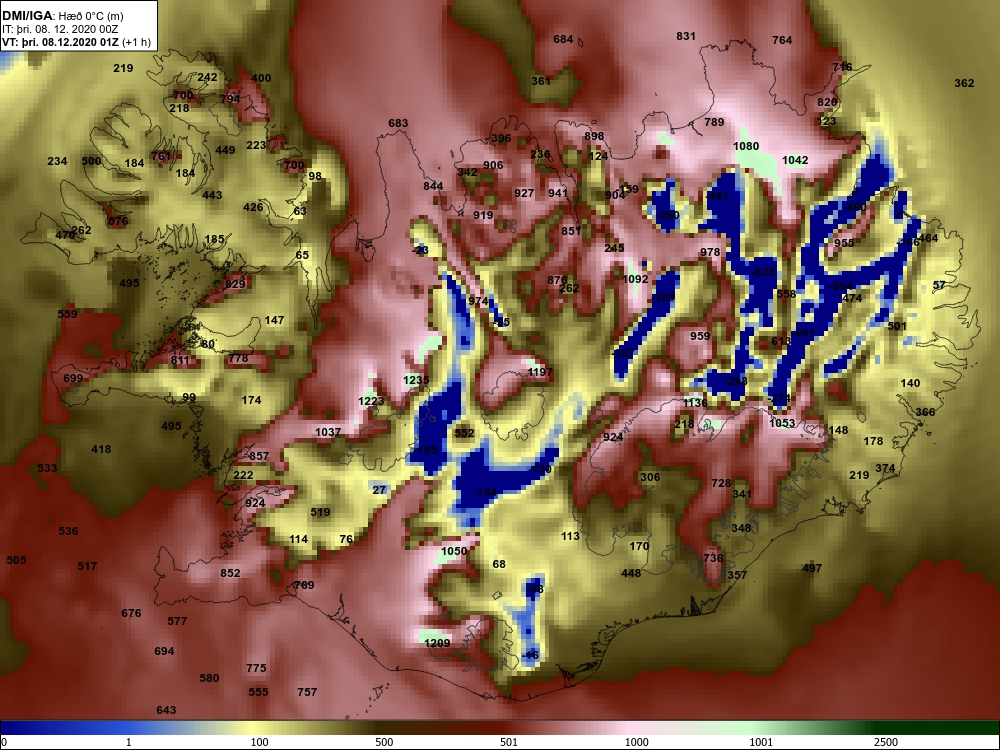Image resolution: width=1000 pixels, height=750 pixels.
Task: Click the map value '764'
Action: coord(782,40)
